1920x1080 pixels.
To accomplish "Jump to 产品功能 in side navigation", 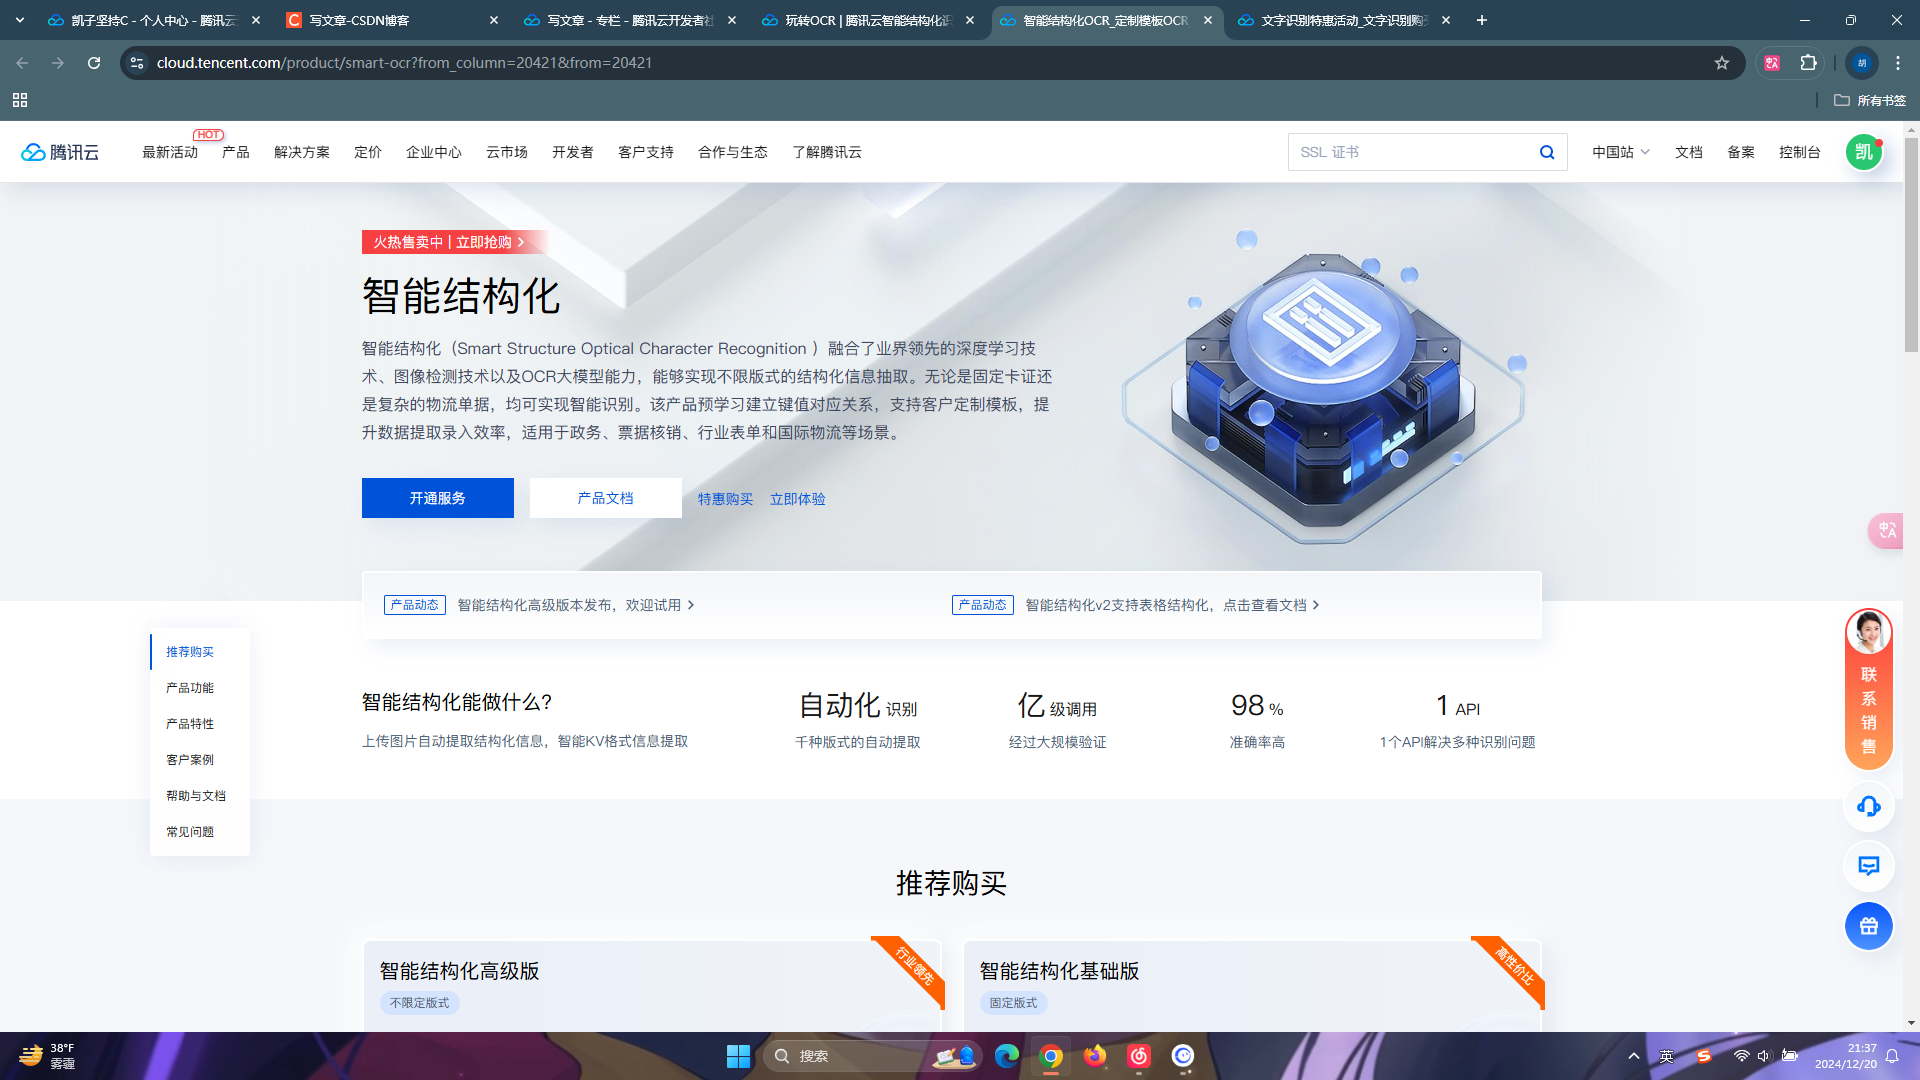I will pyautogui.click(x=190, y=688).
